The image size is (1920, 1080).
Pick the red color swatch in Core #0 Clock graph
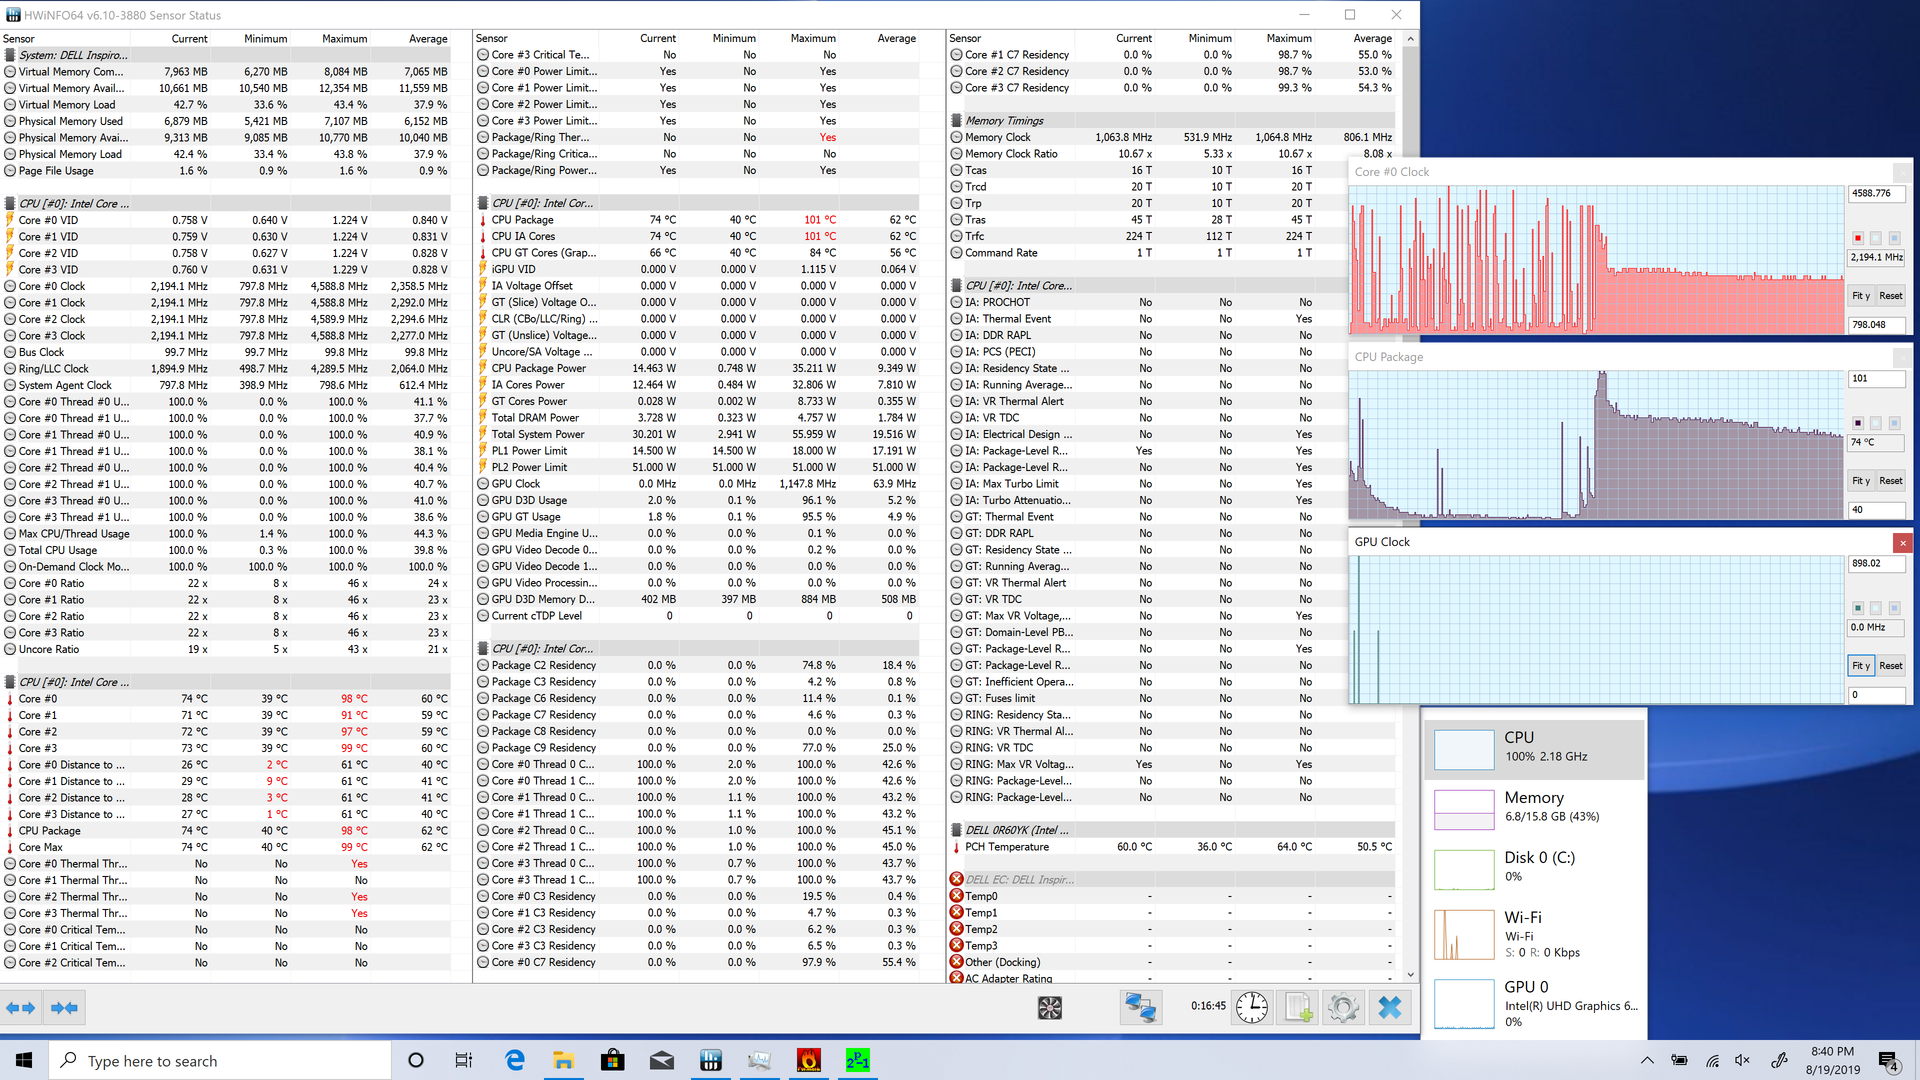pos(1858,238)
